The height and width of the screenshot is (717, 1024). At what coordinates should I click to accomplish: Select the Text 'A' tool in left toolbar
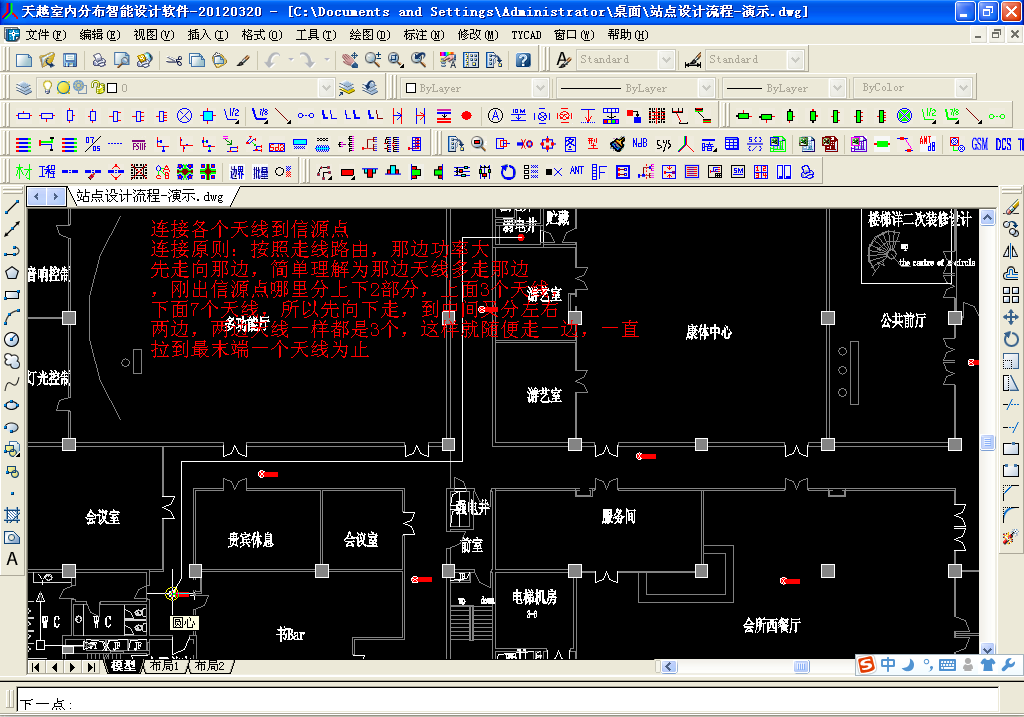pos(12,559)
